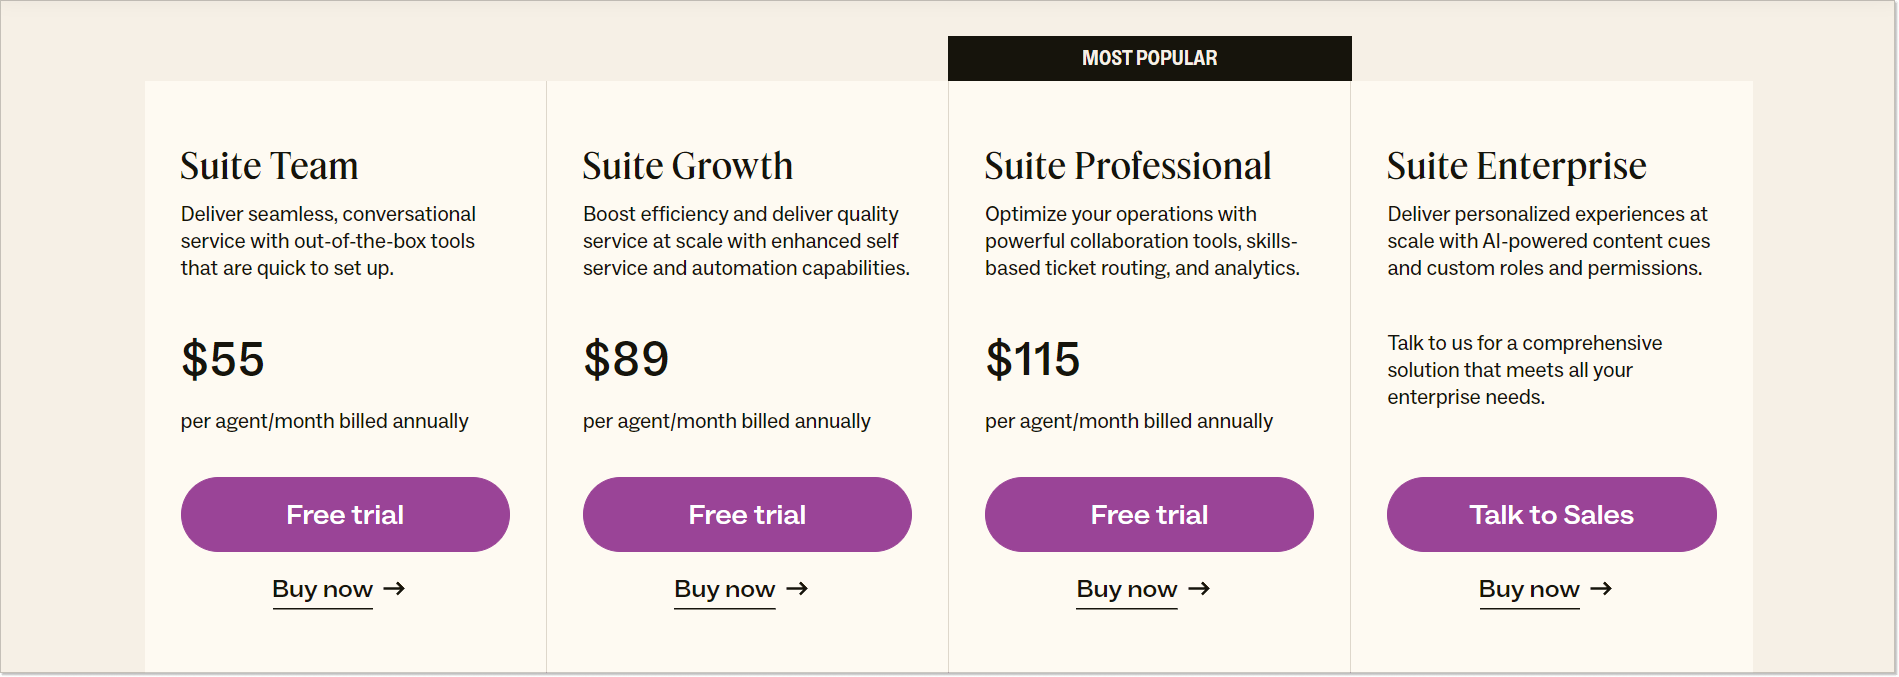Click the $55 price
This screenshot has height=677, width=1899.
pyautogui.click(x=223, y=359)
